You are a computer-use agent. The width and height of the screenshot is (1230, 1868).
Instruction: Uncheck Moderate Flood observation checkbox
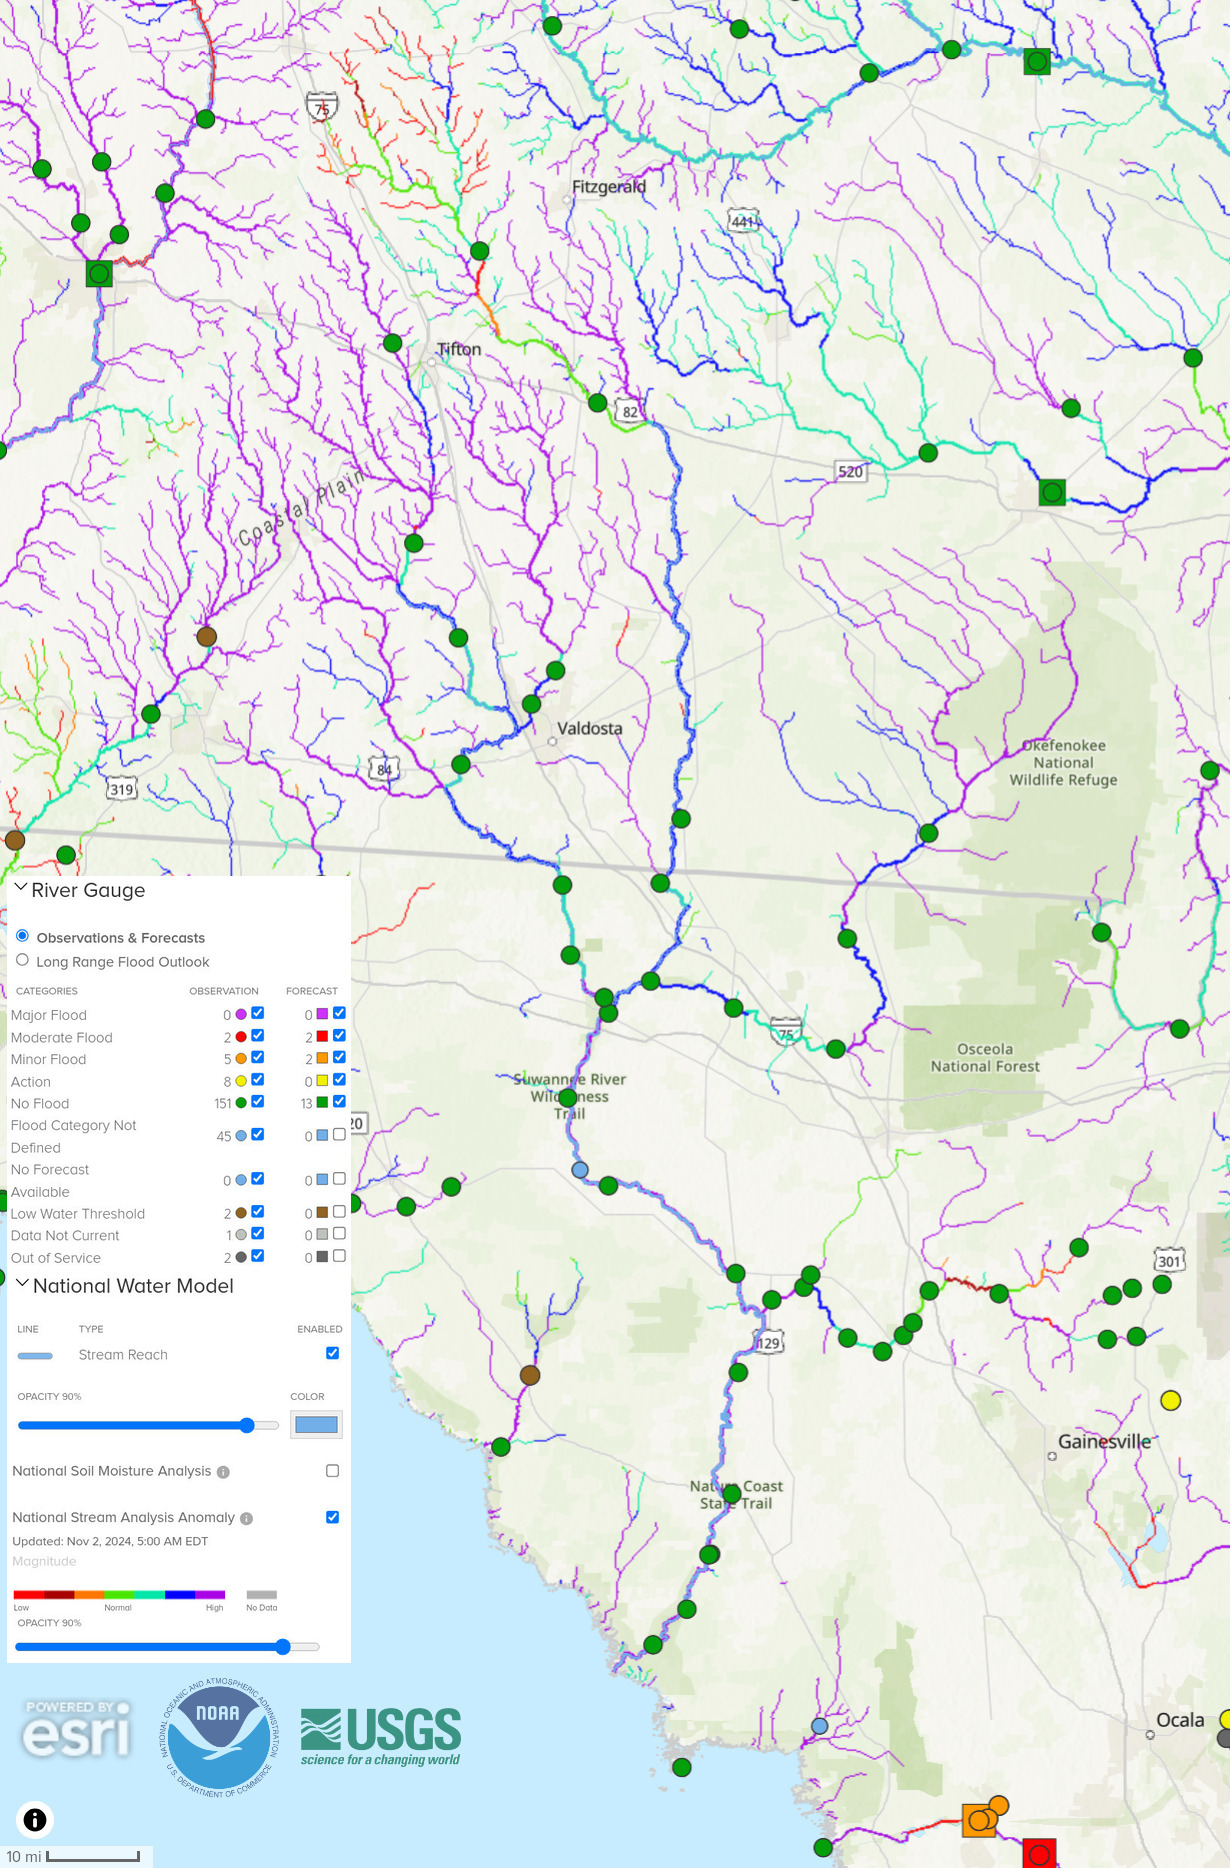[258, 1036]
